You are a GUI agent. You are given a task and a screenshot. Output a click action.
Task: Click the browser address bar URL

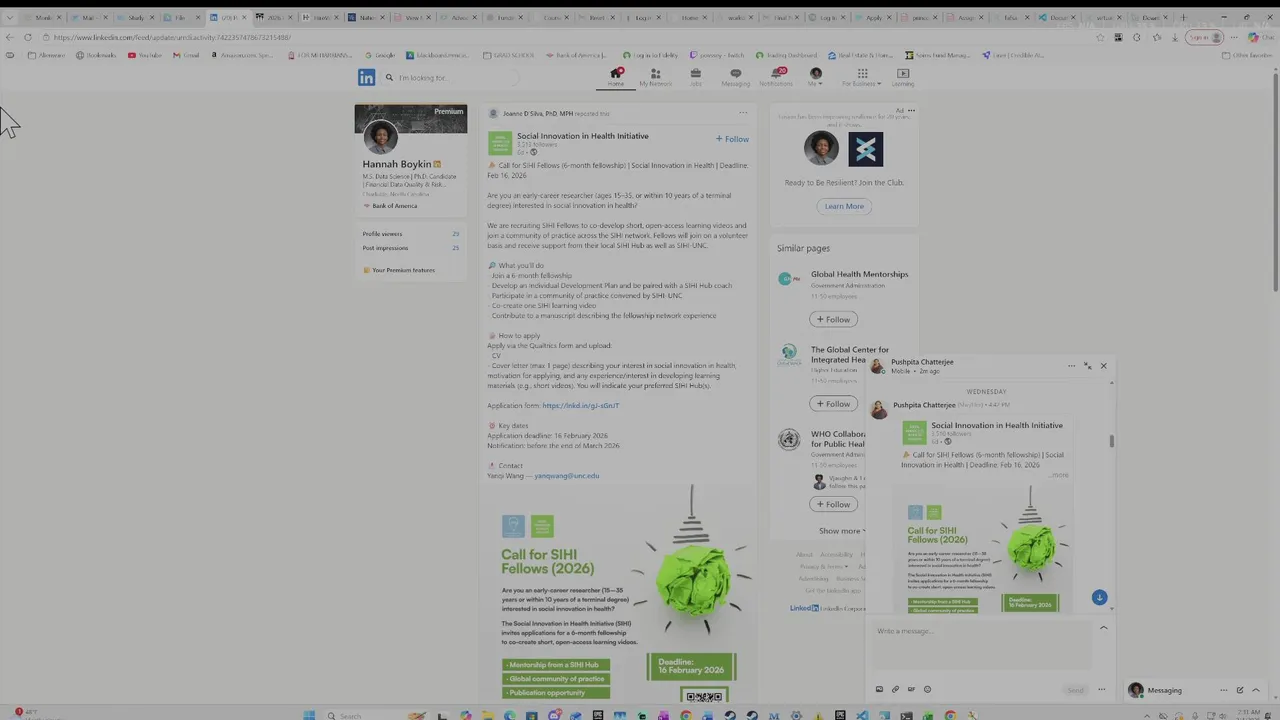(172, 37)
